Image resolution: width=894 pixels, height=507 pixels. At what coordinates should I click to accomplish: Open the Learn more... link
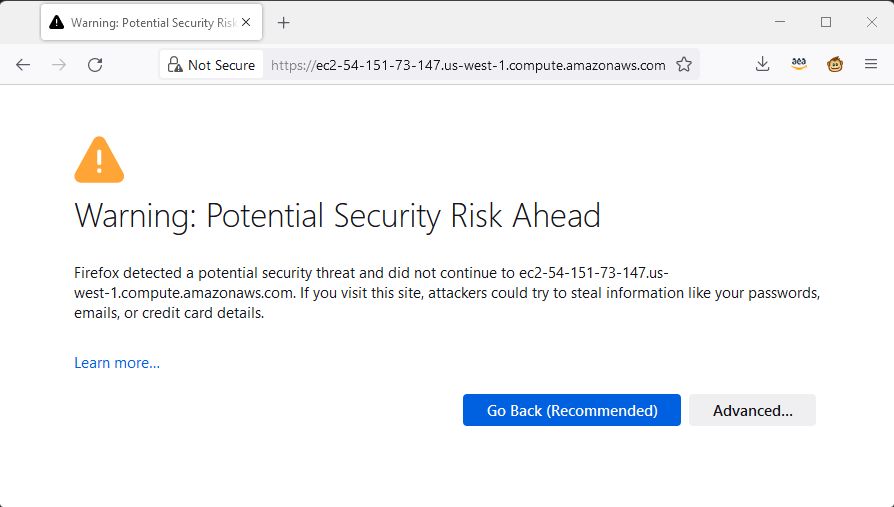click(x=117, y=363)
